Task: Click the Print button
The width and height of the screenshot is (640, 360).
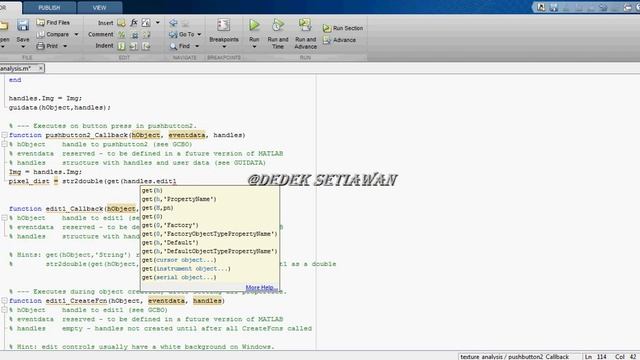Action: coord(48,46)
